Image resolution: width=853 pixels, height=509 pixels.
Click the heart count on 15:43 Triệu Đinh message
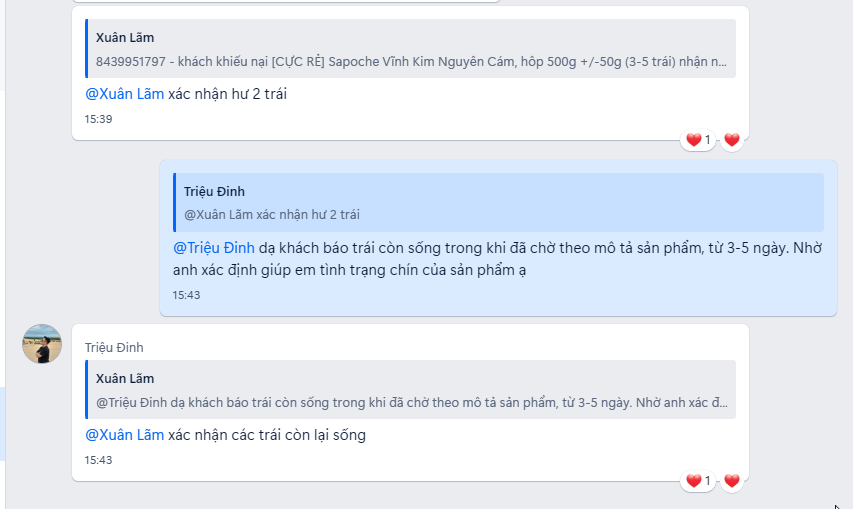click(x=698, y=481)
